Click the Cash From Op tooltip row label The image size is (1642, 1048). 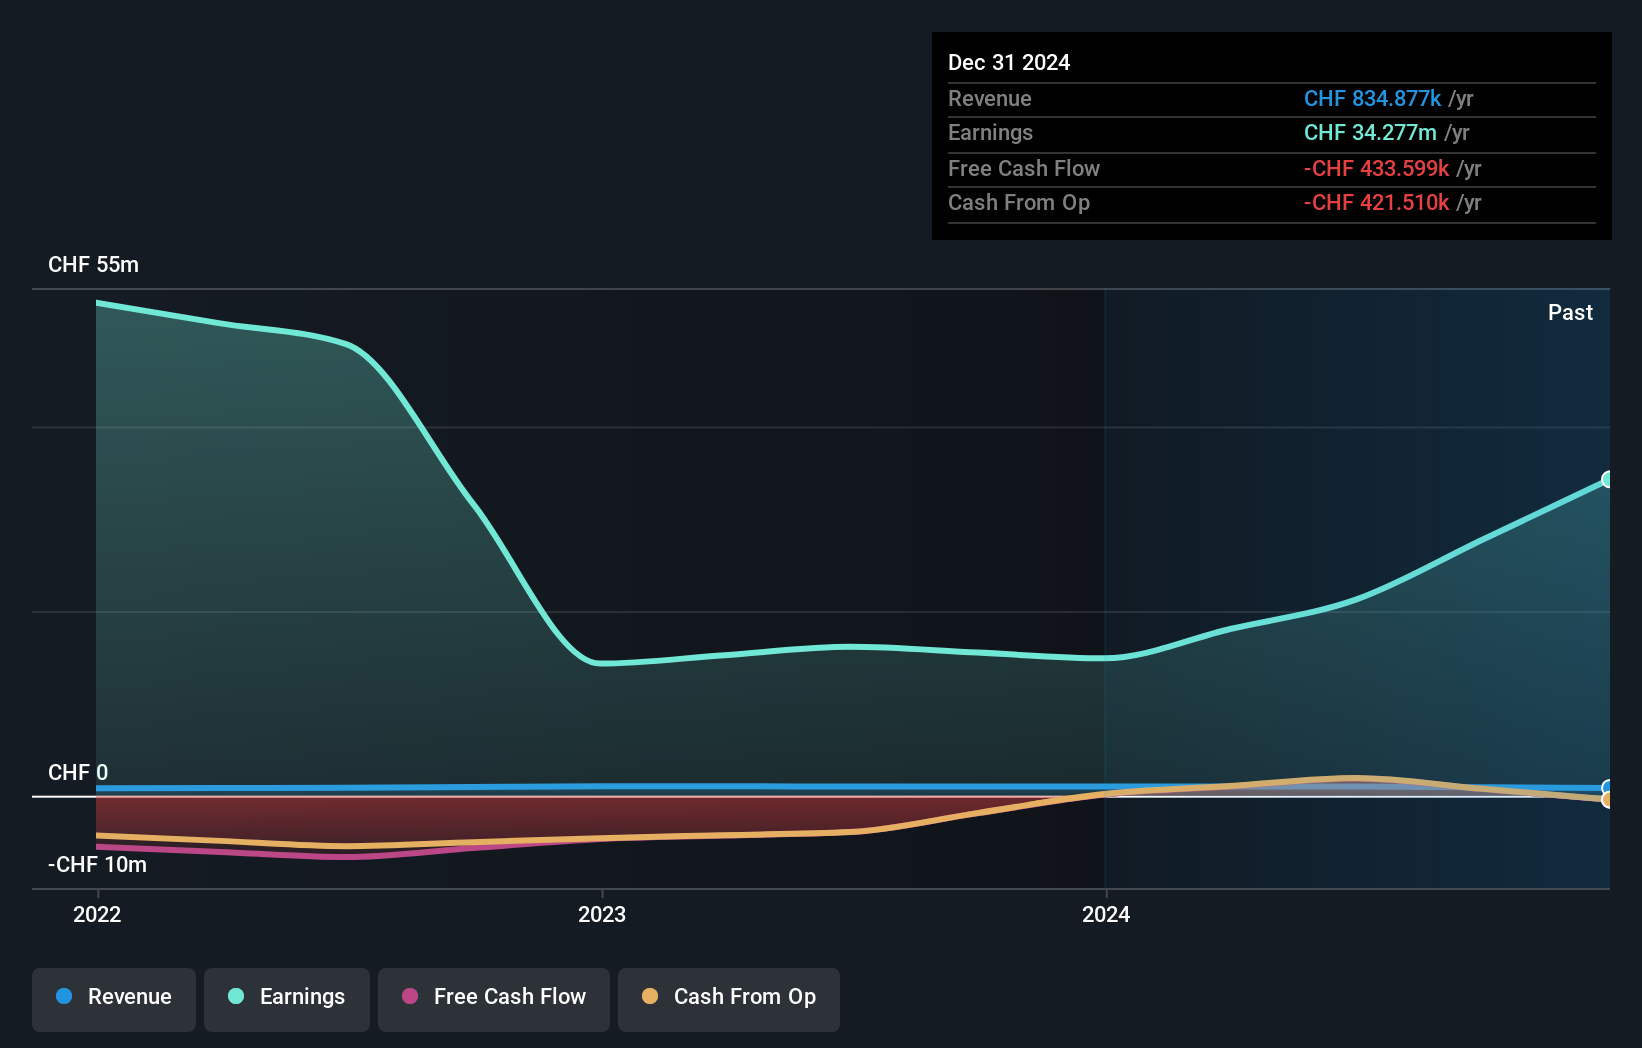point(1019,203)
